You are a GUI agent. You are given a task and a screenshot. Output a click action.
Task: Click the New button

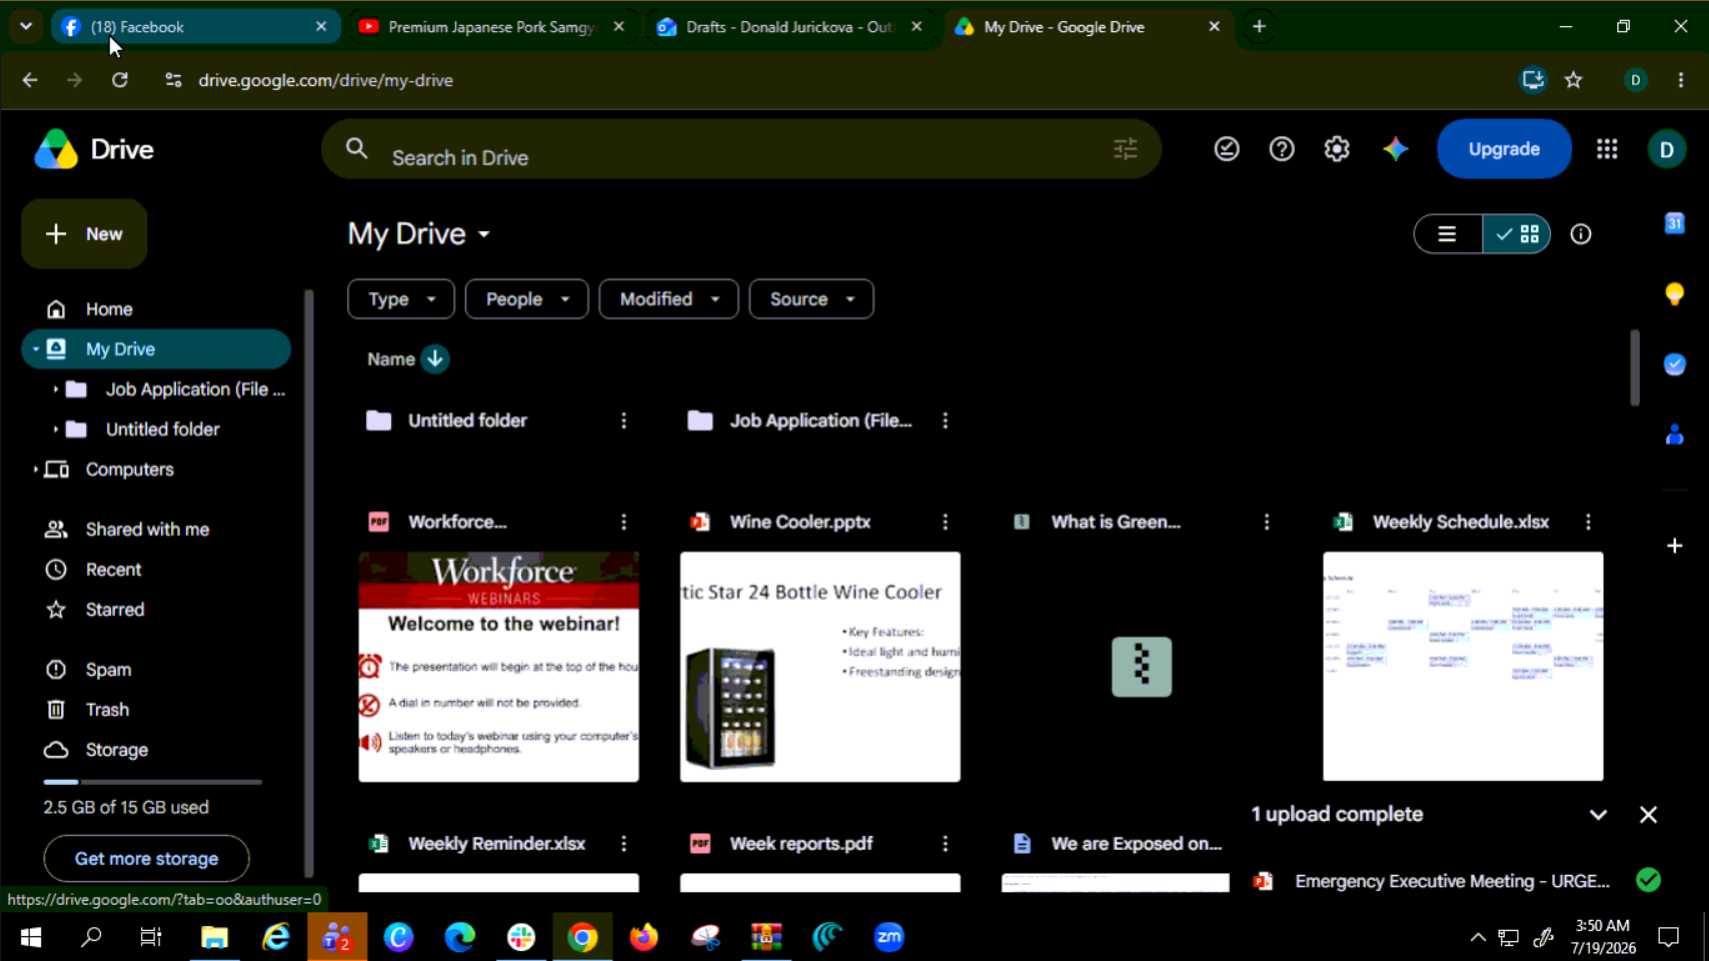84,234
